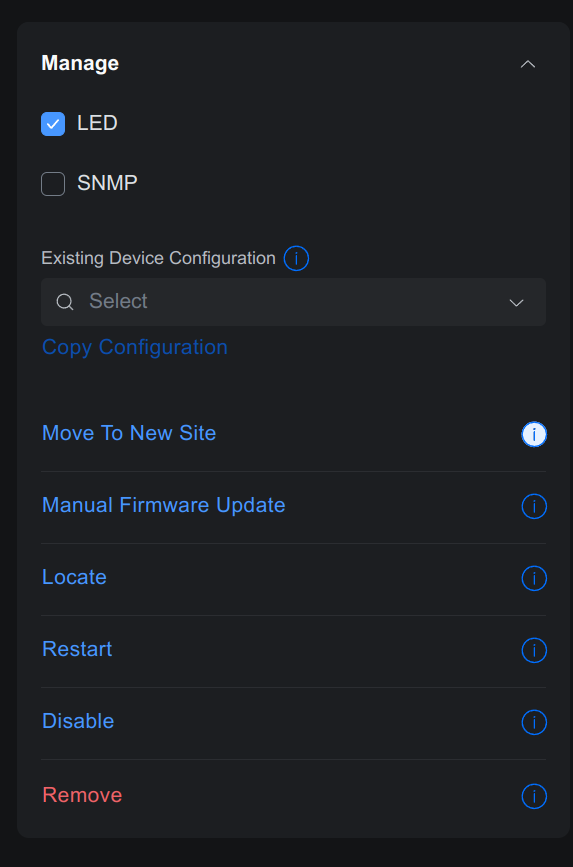The width and height of the screenshot is (573, 867).
Task: View info icon for Manual Firmware Update
Action: click(534, 506)
